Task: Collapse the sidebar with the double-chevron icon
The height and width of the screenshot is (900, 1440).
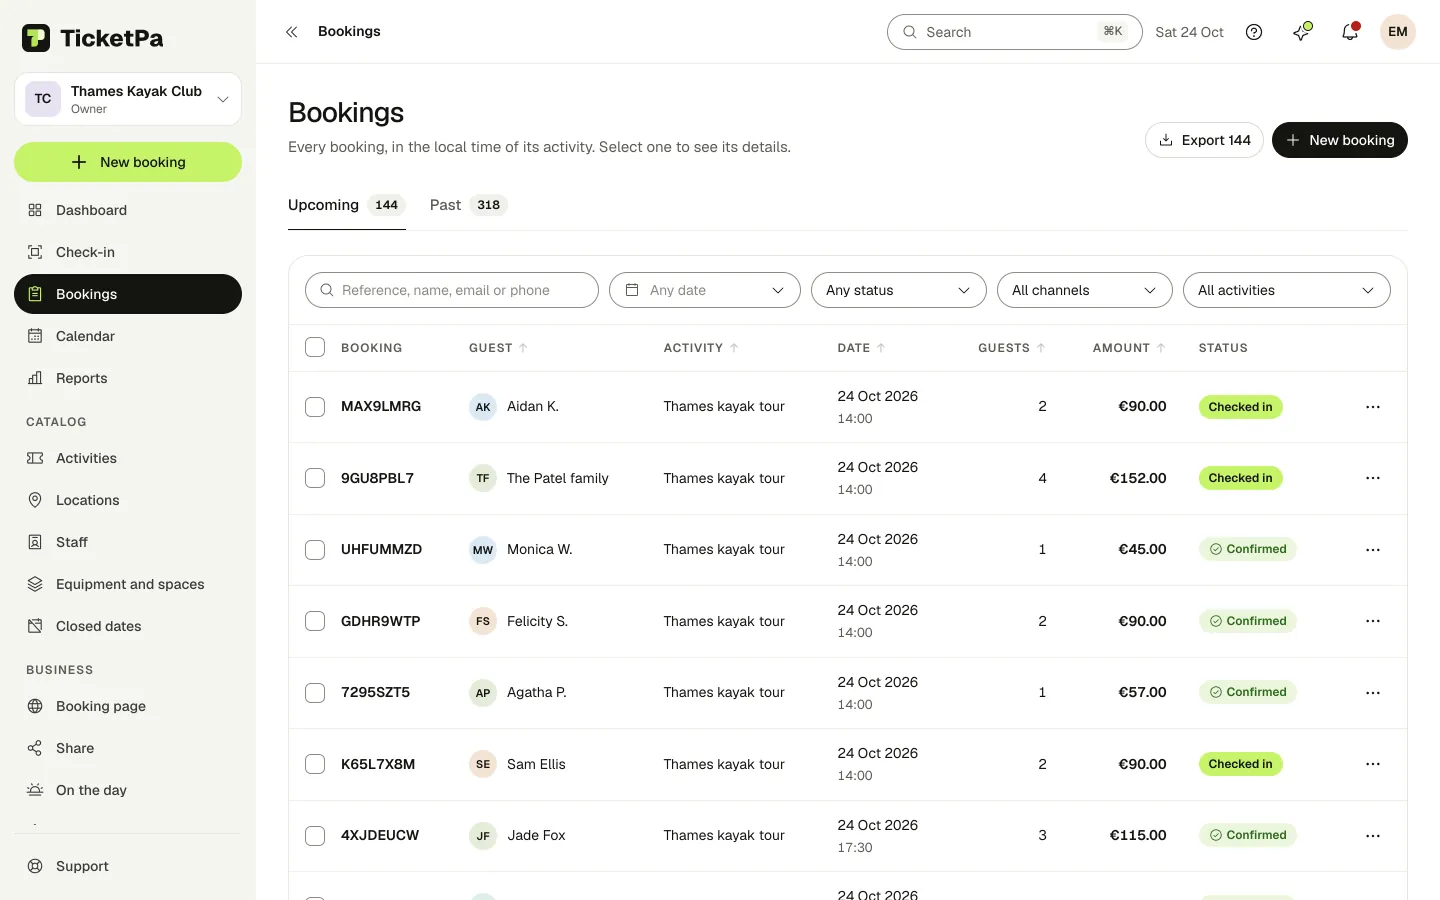Action: click(292, 32)
